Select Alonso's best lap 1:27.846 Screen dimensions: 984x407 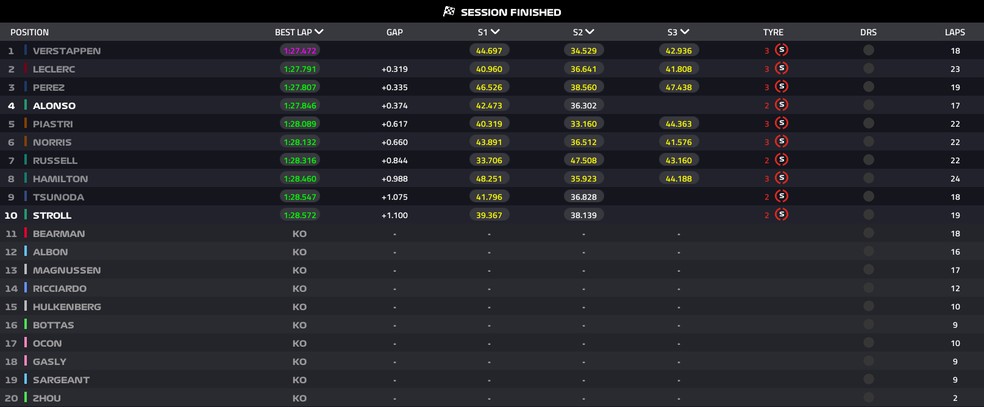[x=300, y=105]
